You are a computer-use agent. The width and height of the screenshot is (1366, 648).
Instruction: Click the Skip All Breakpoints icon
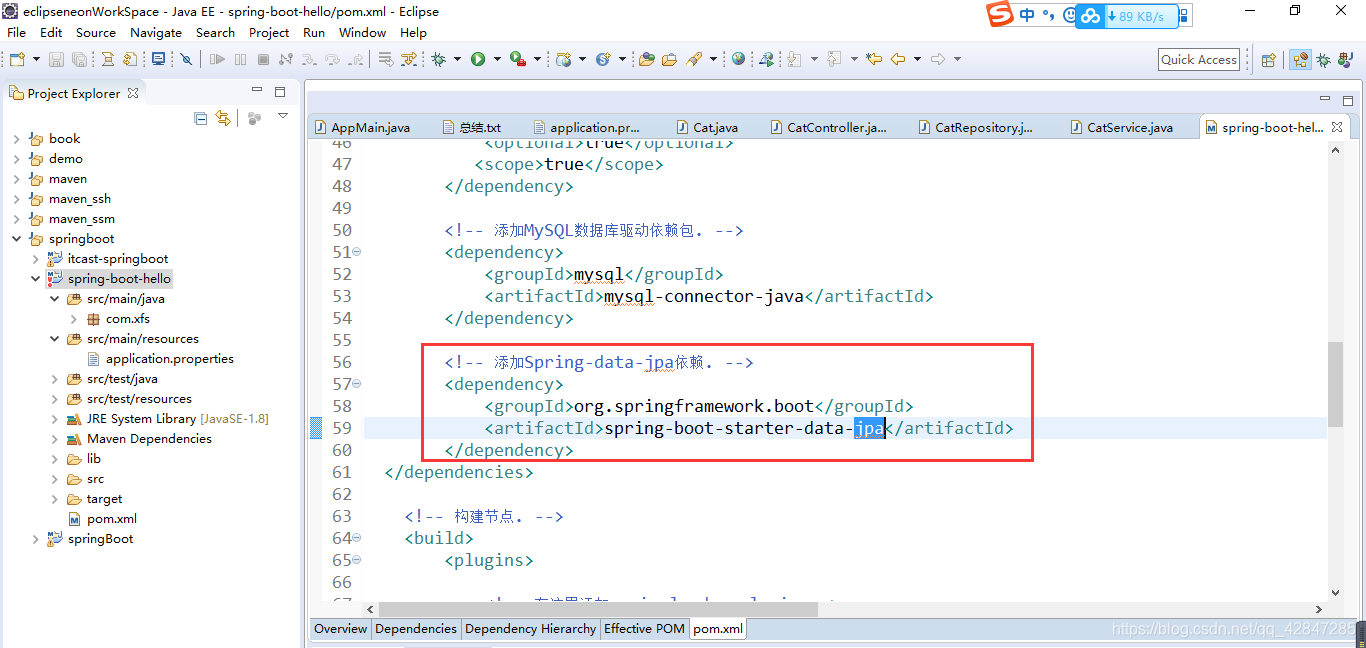click(x=186, y=59)
